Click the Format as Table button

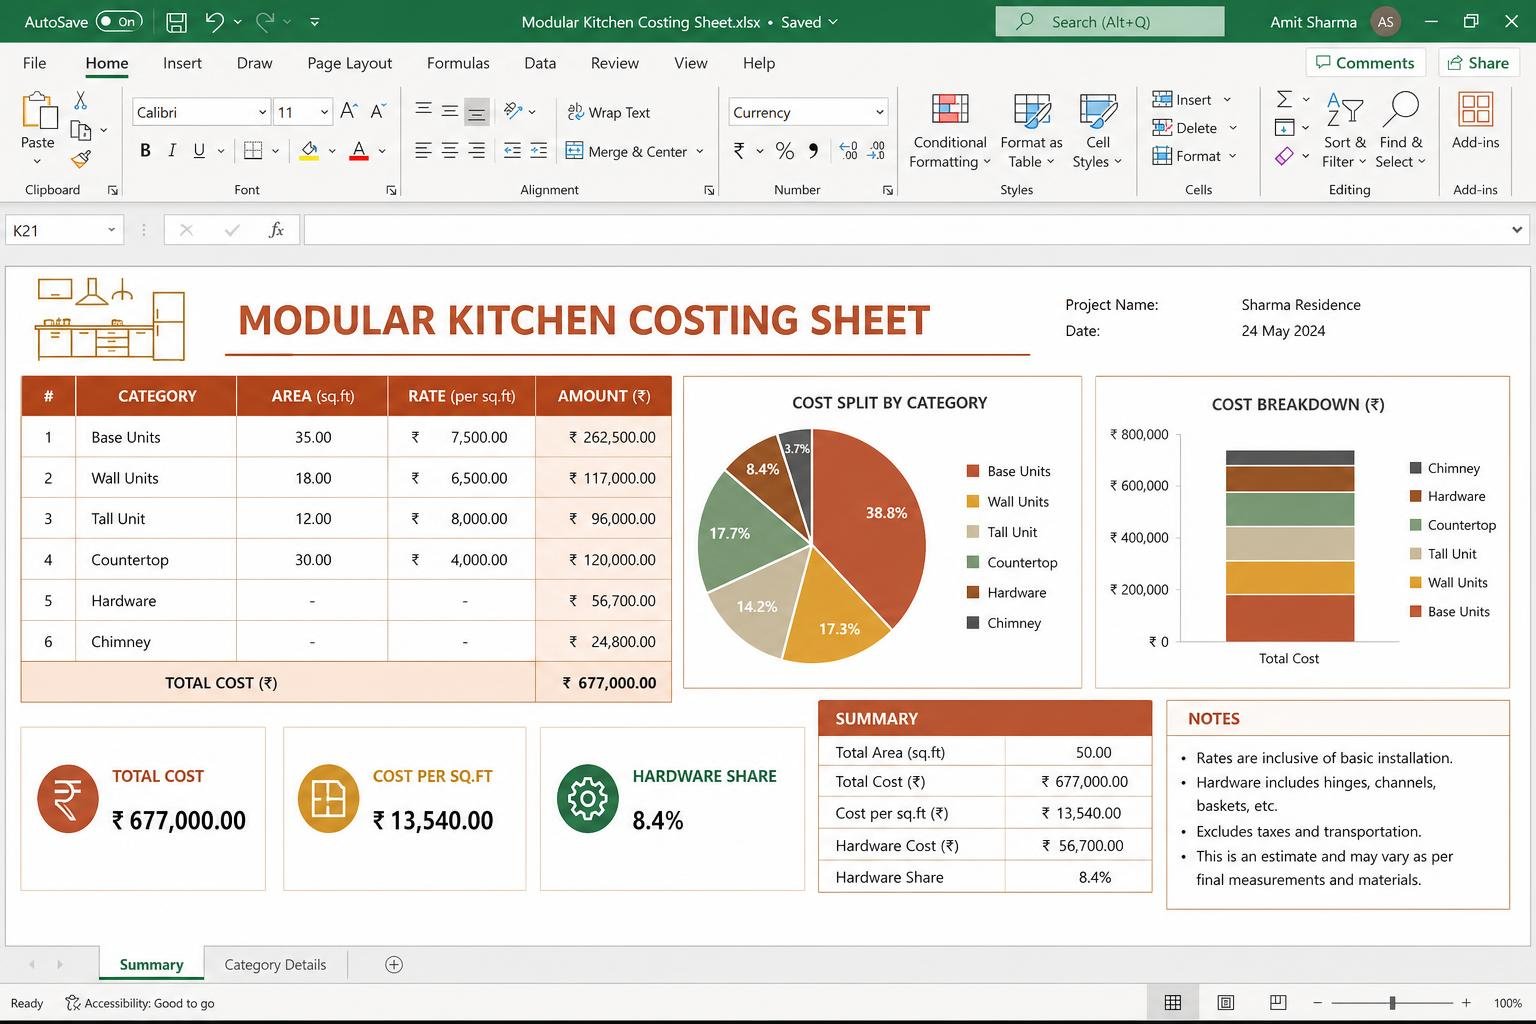(1031, 130)
